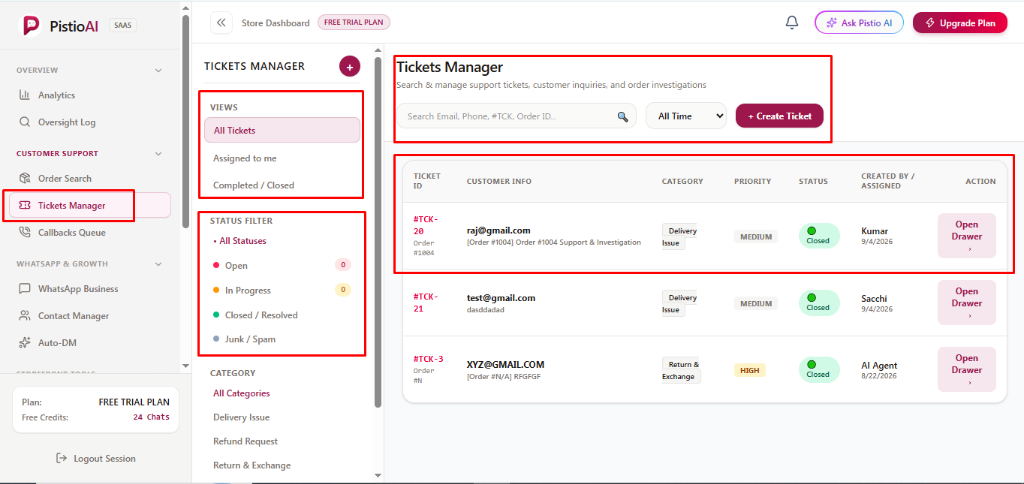Open the All Time date range dropdown
Image resolution: width=1024 pixels, height=484 pixels.
pos(686,116)
